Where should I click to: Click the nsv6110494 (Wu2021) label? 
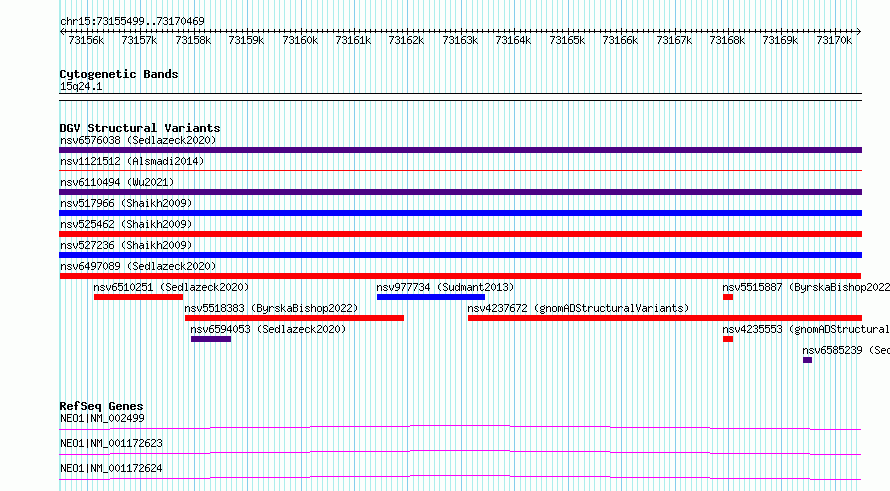(117, 182)
